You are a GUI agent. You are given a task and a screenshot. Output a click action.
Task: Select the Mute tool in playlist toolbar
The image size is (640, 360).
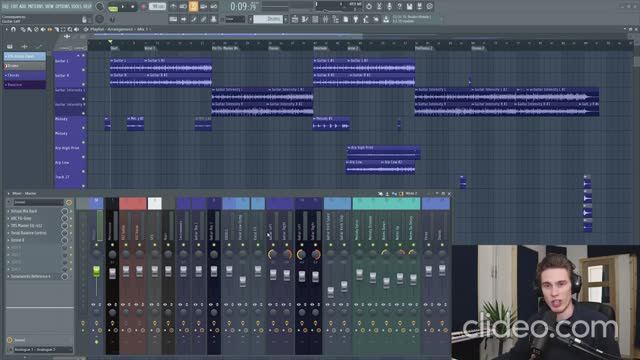(43, 29)
